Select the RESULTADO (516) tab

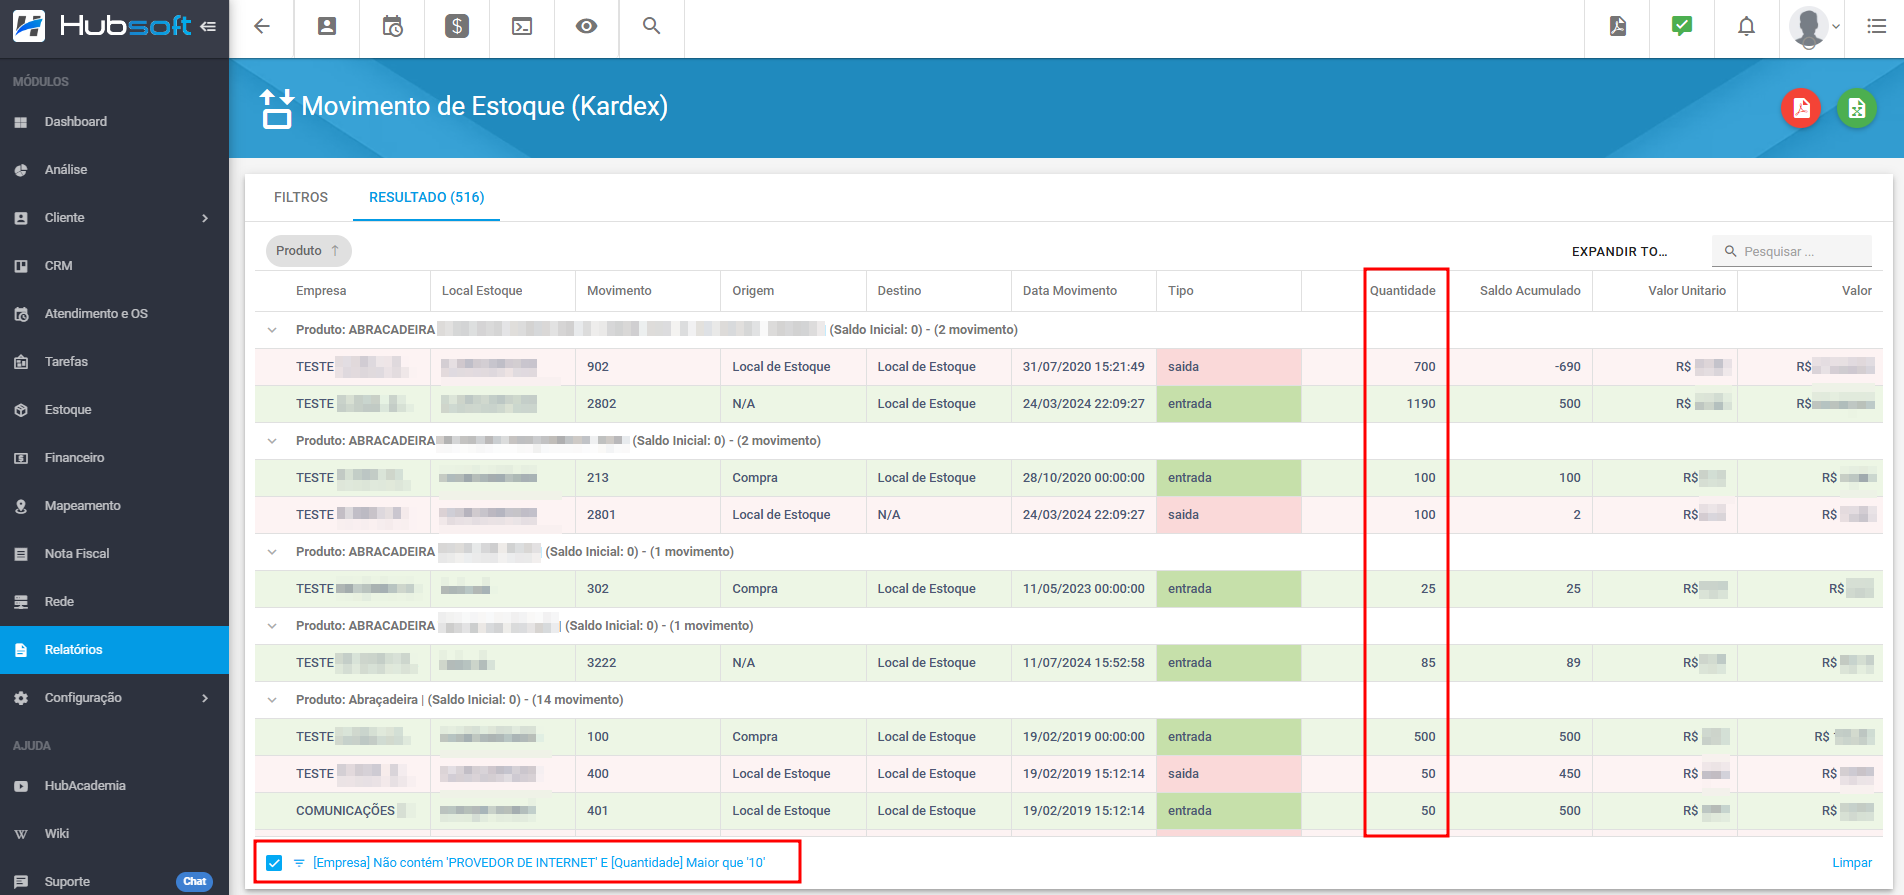tap(427, 197)
